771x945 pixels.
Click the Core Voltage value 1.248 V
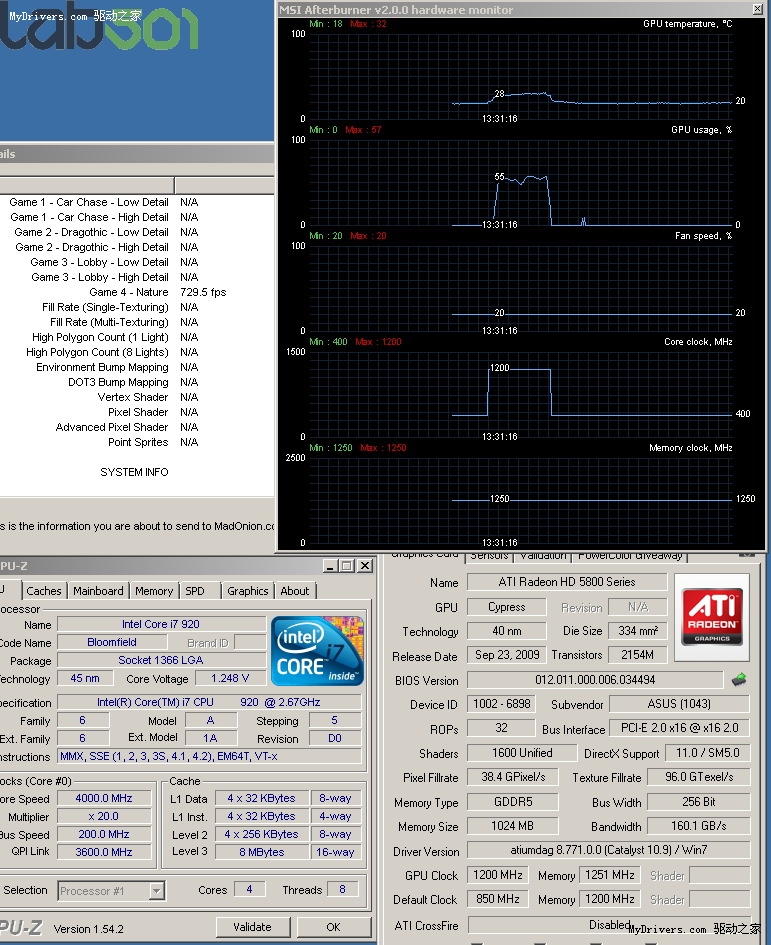[x=230, y=679]
